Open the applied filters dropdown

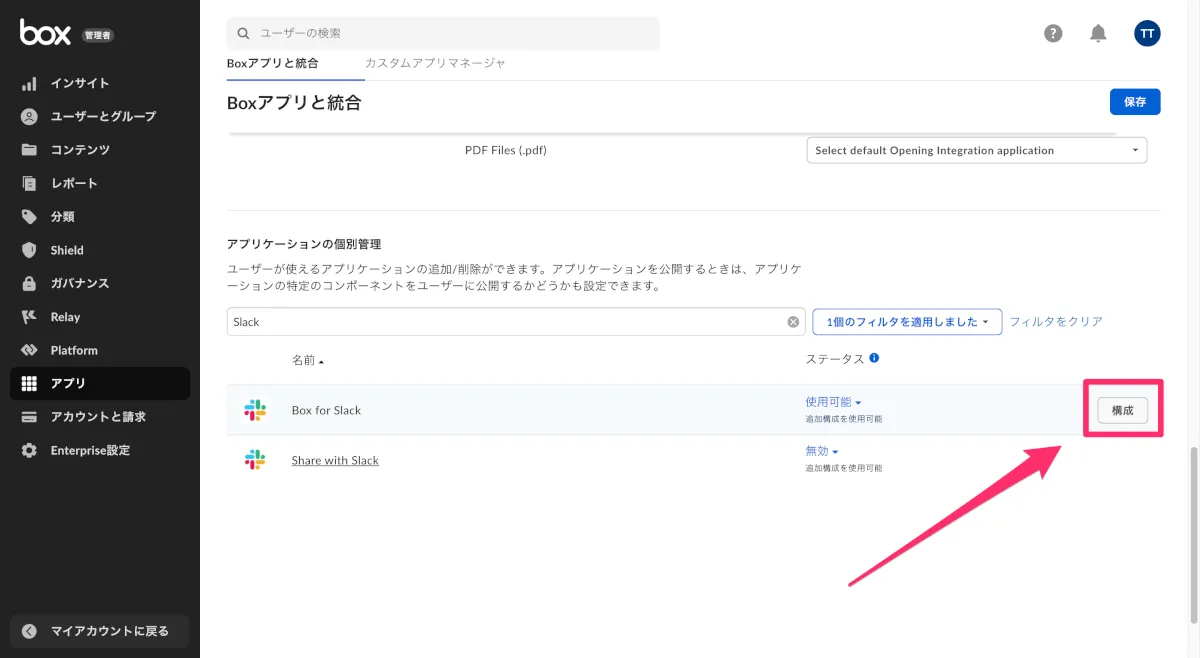[x=907, y=322]
